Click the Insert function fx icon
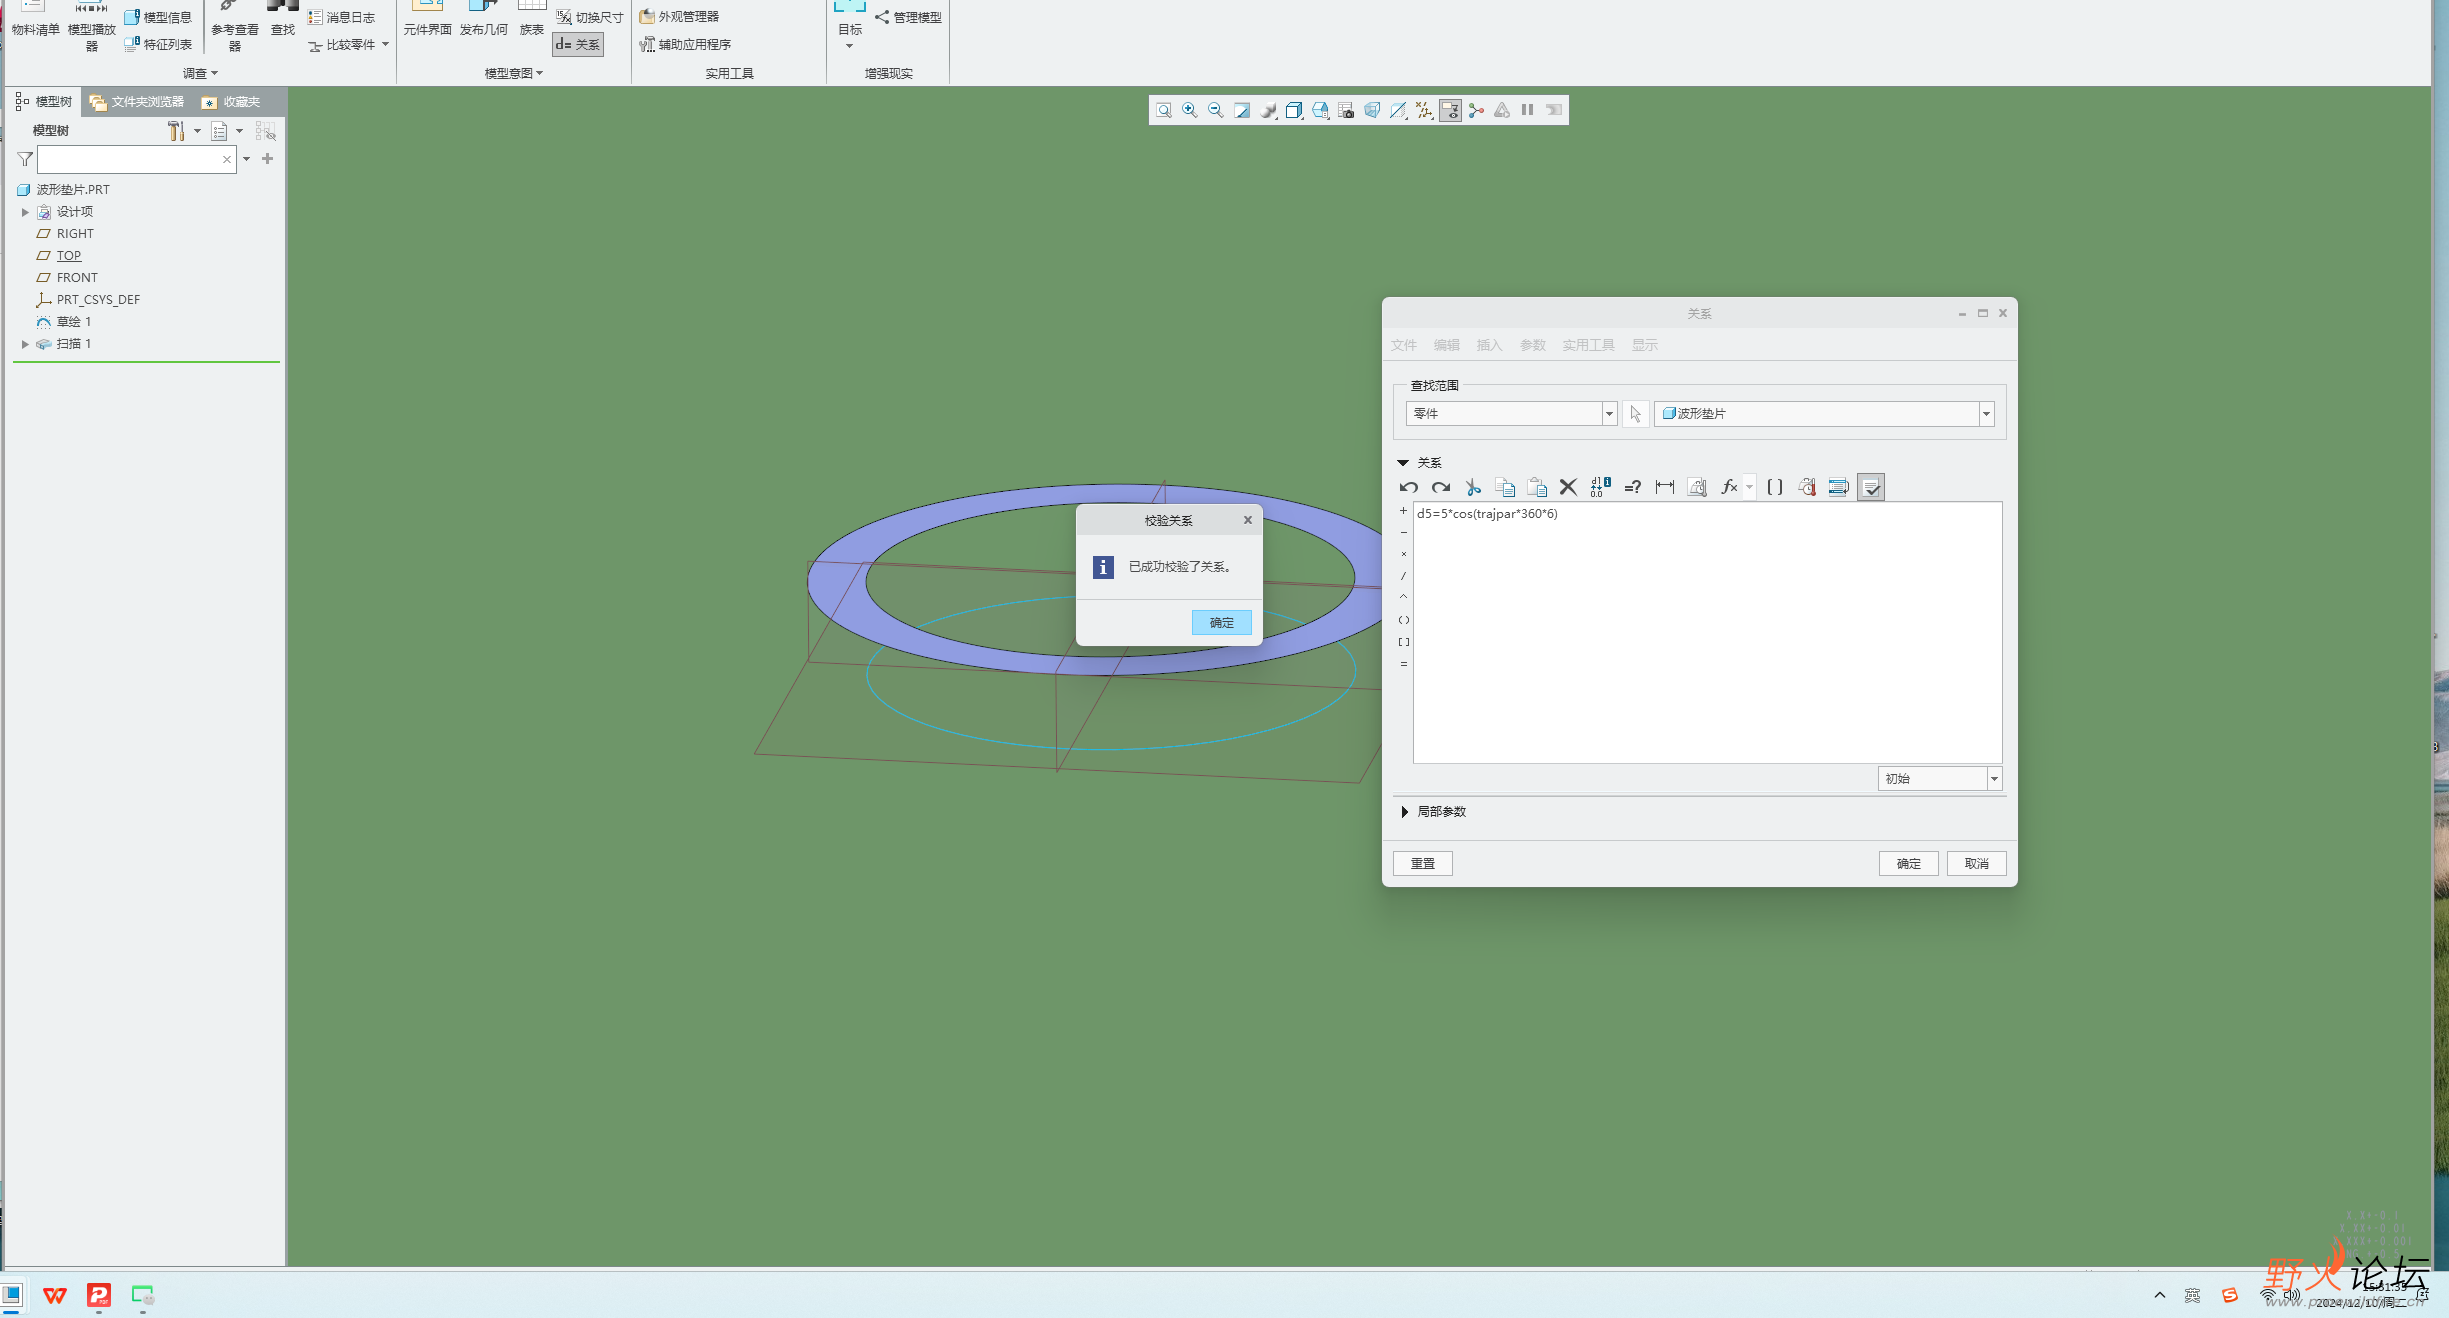 pos(1729,487)
